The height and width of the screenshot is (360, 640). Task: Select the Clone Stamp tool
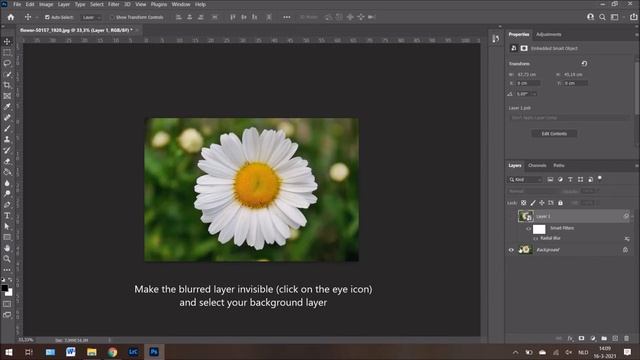[x=7, y=139]
